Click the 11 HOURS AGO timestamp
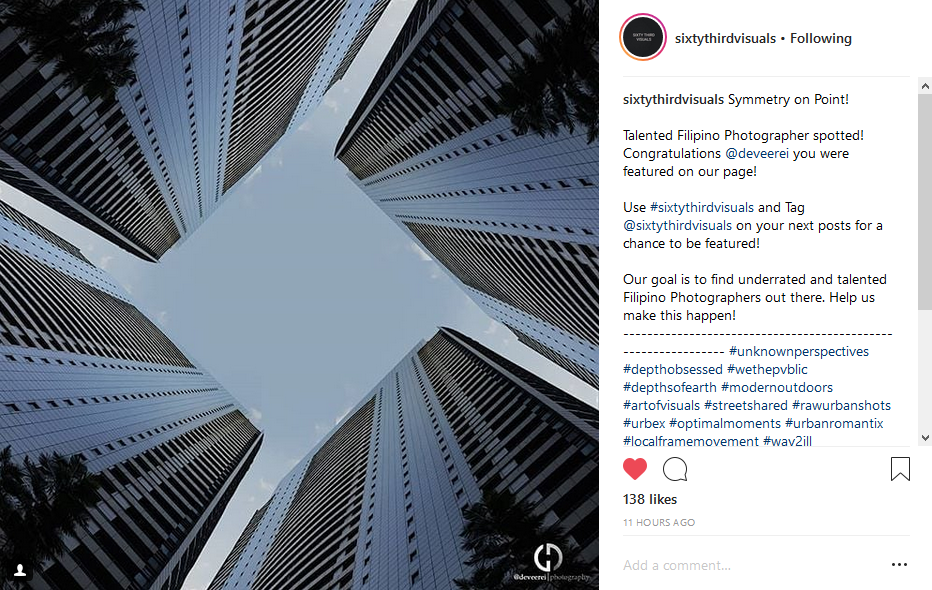This screenshot has width=932, height=590. point(659,523)
